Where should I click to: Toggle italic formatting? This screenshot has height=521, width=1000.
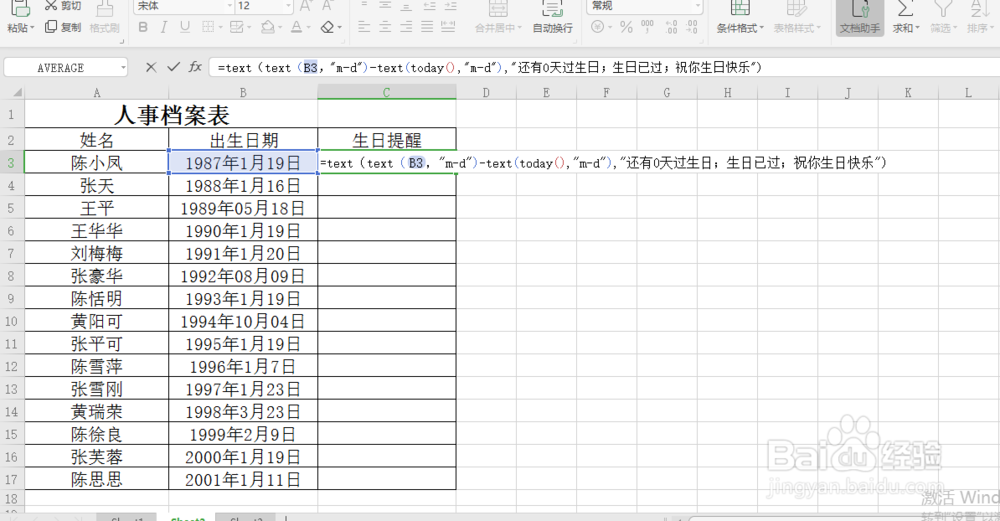(164, 27)
